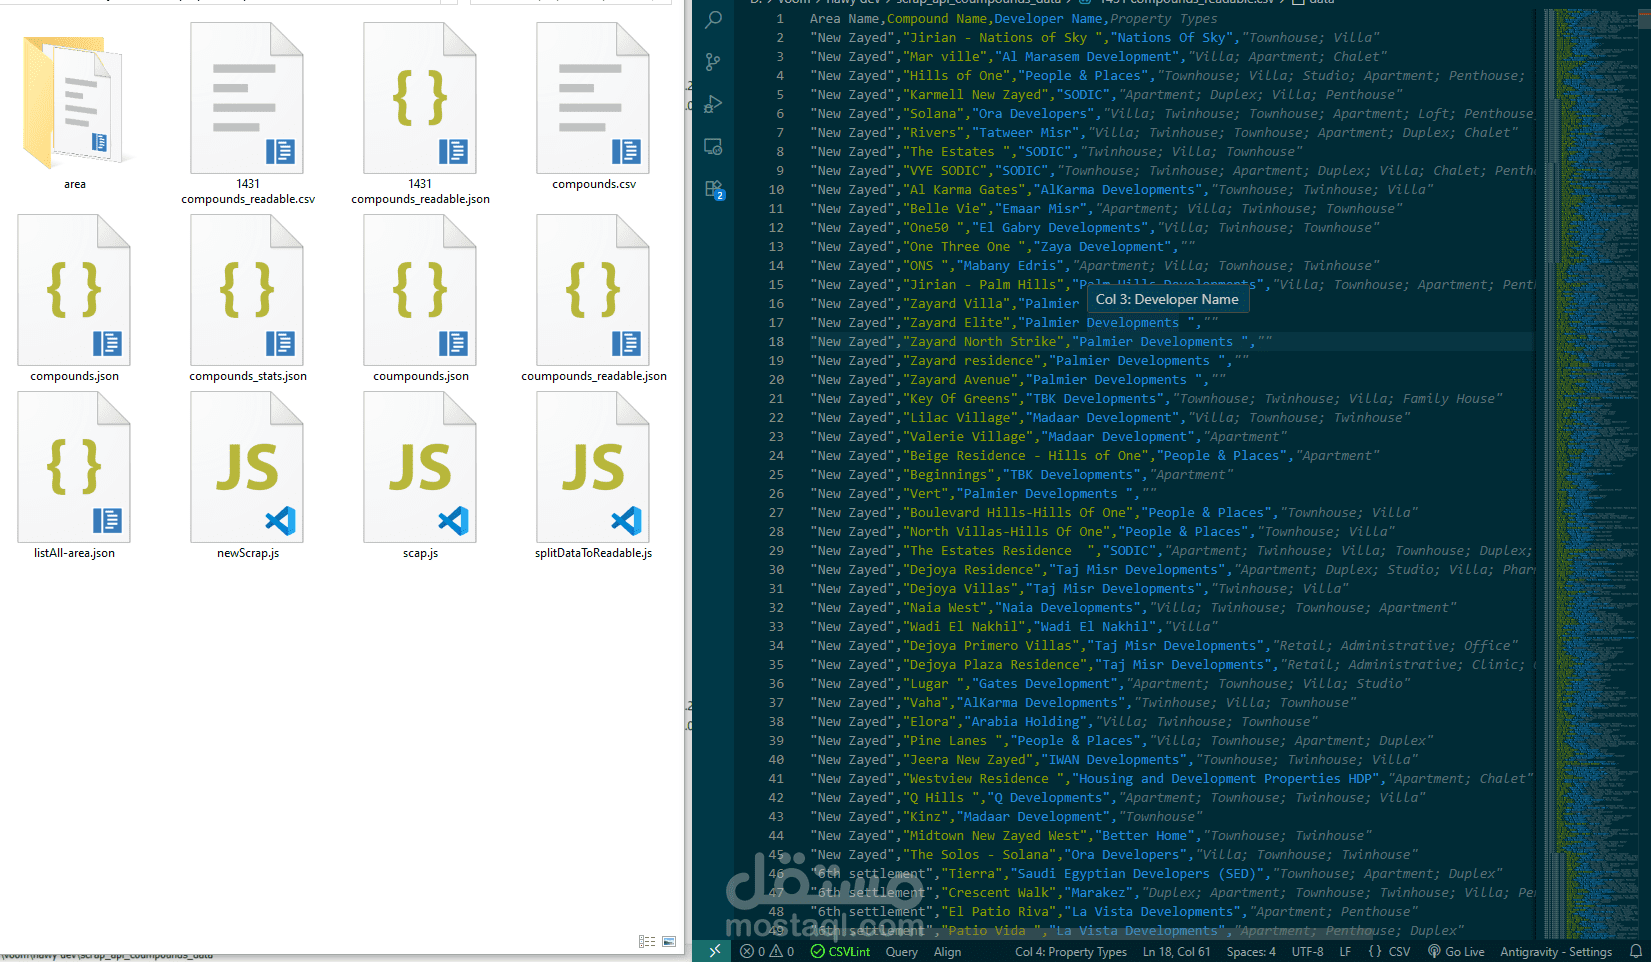Open the Remote Explorer view
Screen dimensions: 1651x962
(713, 146)
